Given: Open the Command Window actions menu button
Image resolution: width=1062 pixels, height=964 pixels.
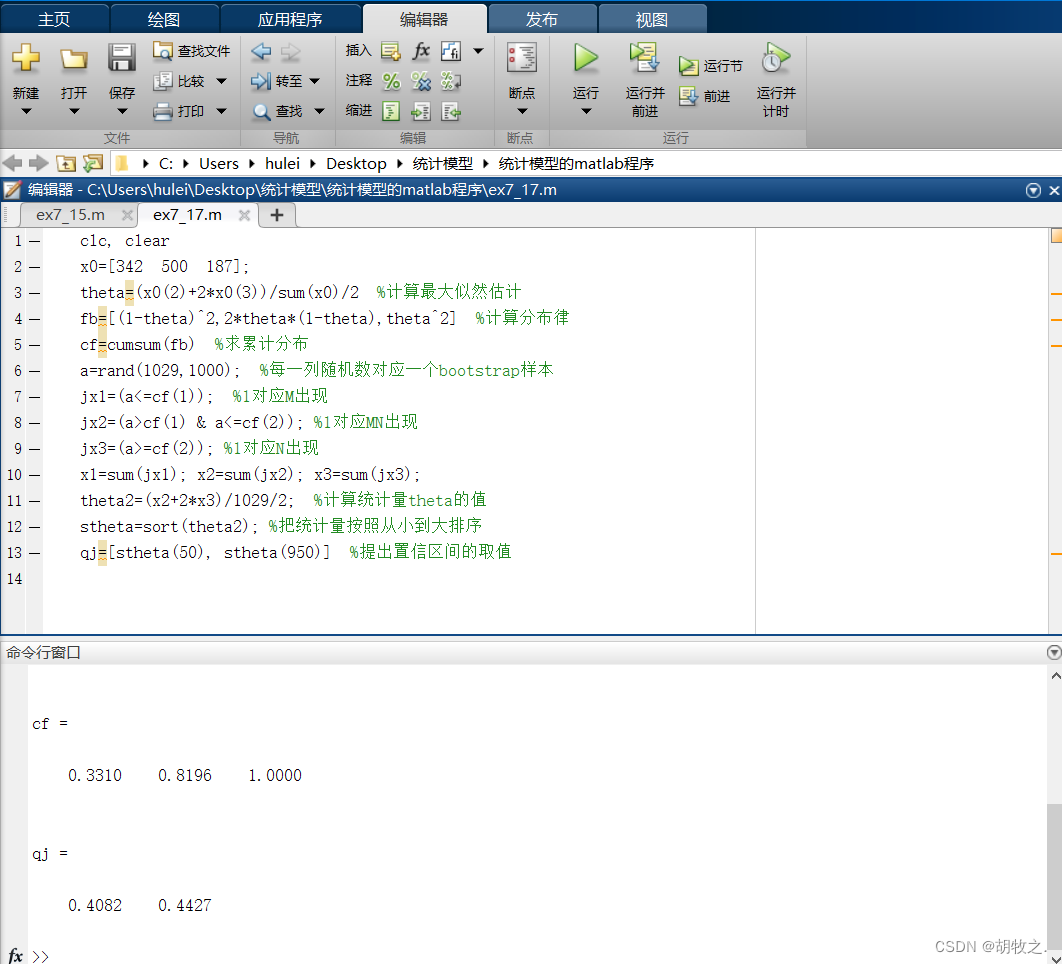Looking at the screenshot, I should [x=1054, y=652].
